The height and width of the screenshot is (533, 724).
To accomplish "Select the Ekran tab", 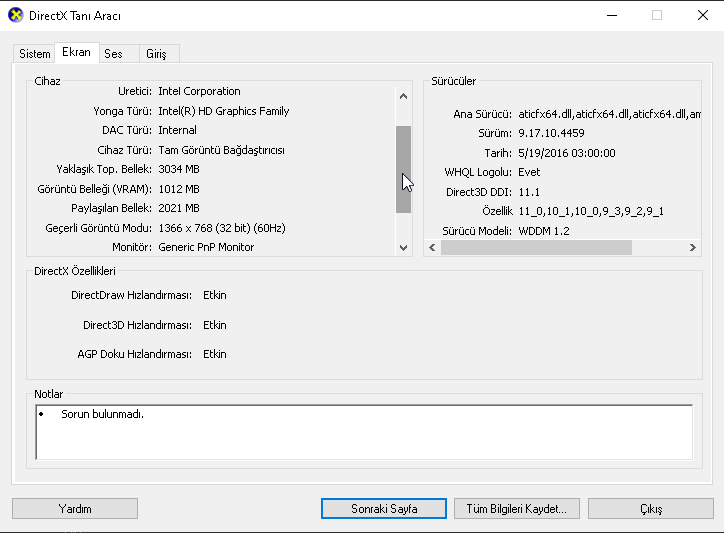I will tap(76, 52).
